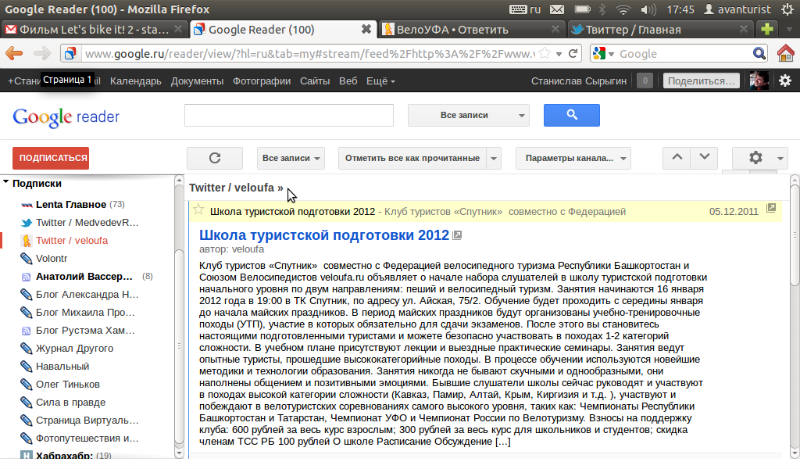This screenshot has width=800, height=469.
Task: Open the Wi-Fi network indicator
Action: coord(623,9)
